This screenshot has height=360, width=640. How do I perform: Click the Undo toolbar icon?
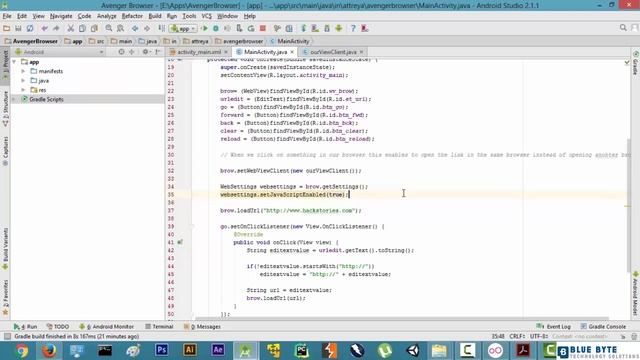click(x=44, y=28)
